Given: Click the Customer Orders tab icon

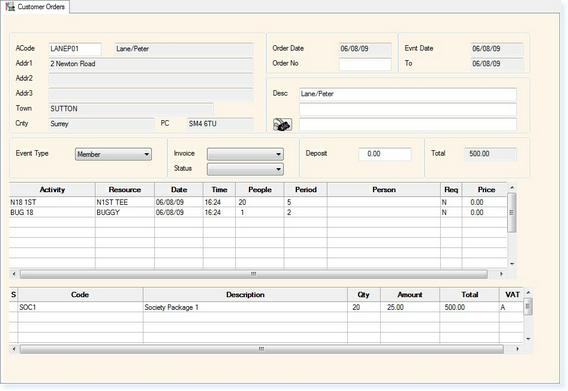Looking at the screenshot, I should [x=10, y=7].
